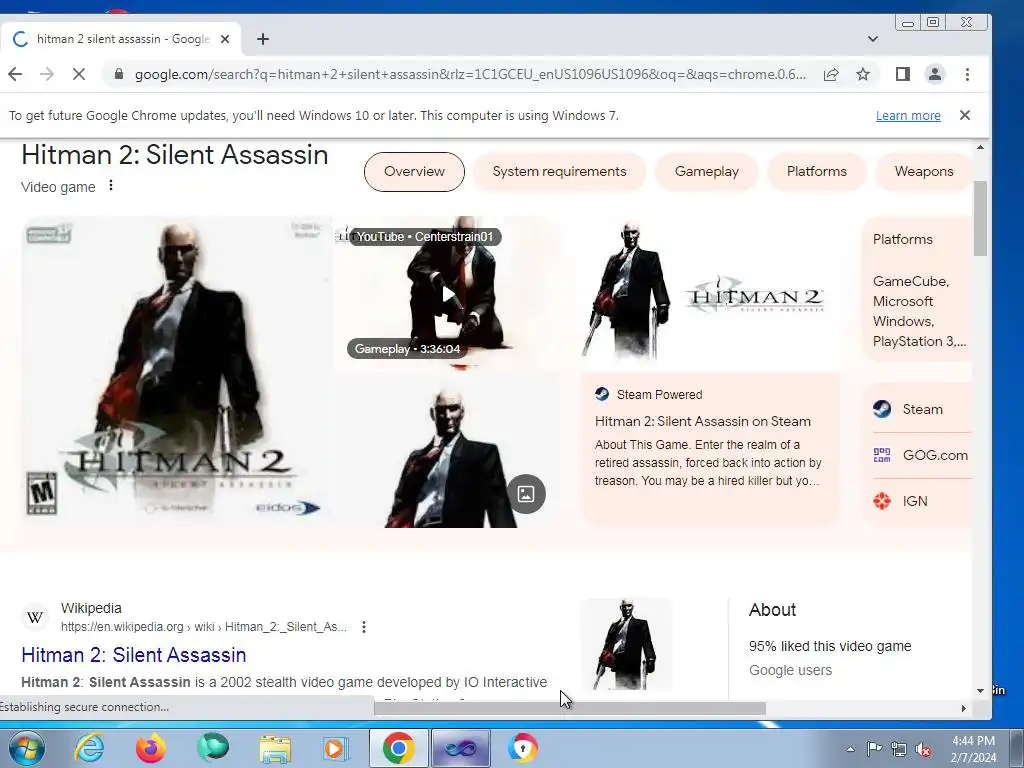Stop loading the page with the X button
The width and height of the screenshot is (1024, 768).
pos(78,74)
